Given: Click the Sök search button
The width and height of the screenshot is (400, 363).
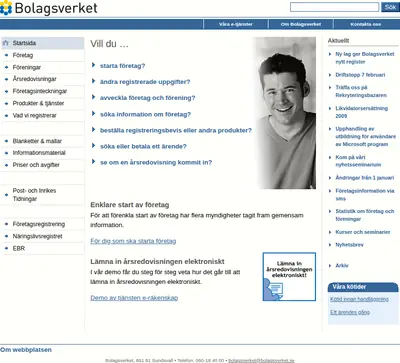Looking at the screenshot, I should (x=390, y=7).
